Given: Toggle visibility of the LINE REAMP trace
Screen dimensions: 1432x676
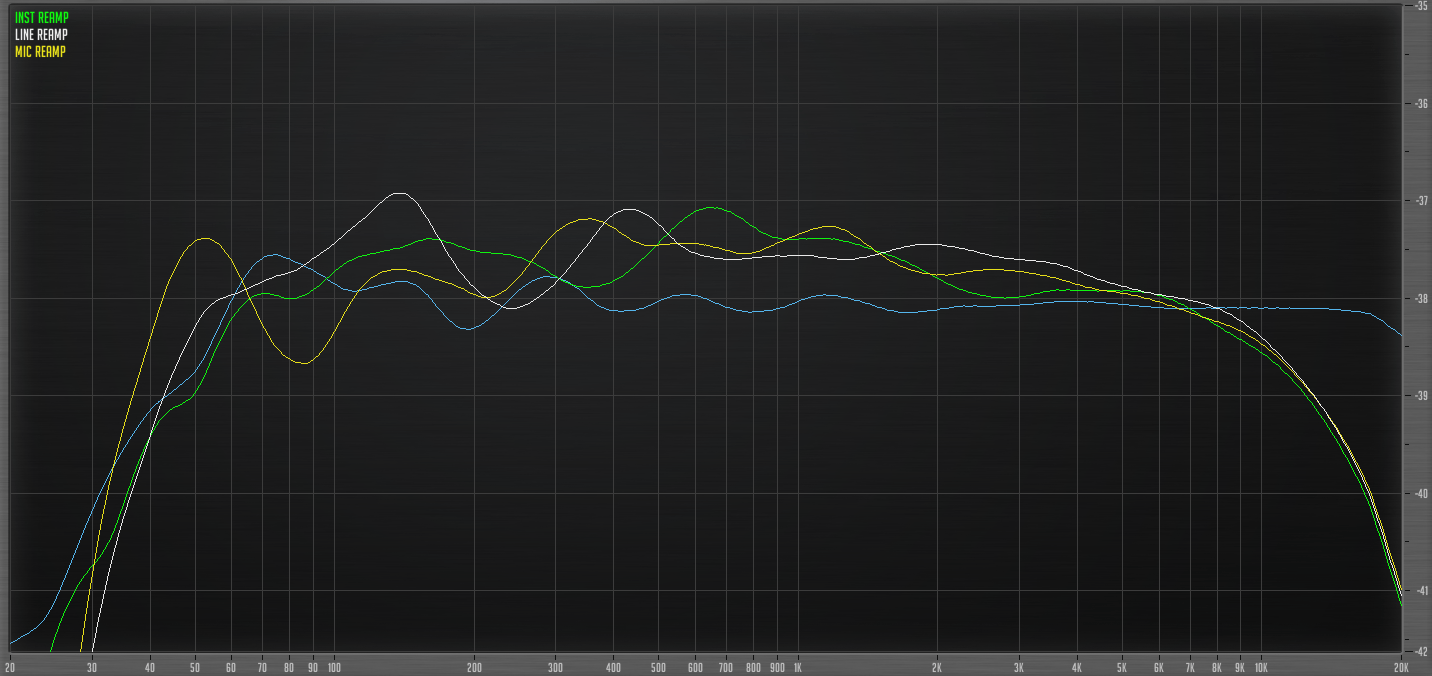Looking at the screenshot, I should (x=40, y=32).
